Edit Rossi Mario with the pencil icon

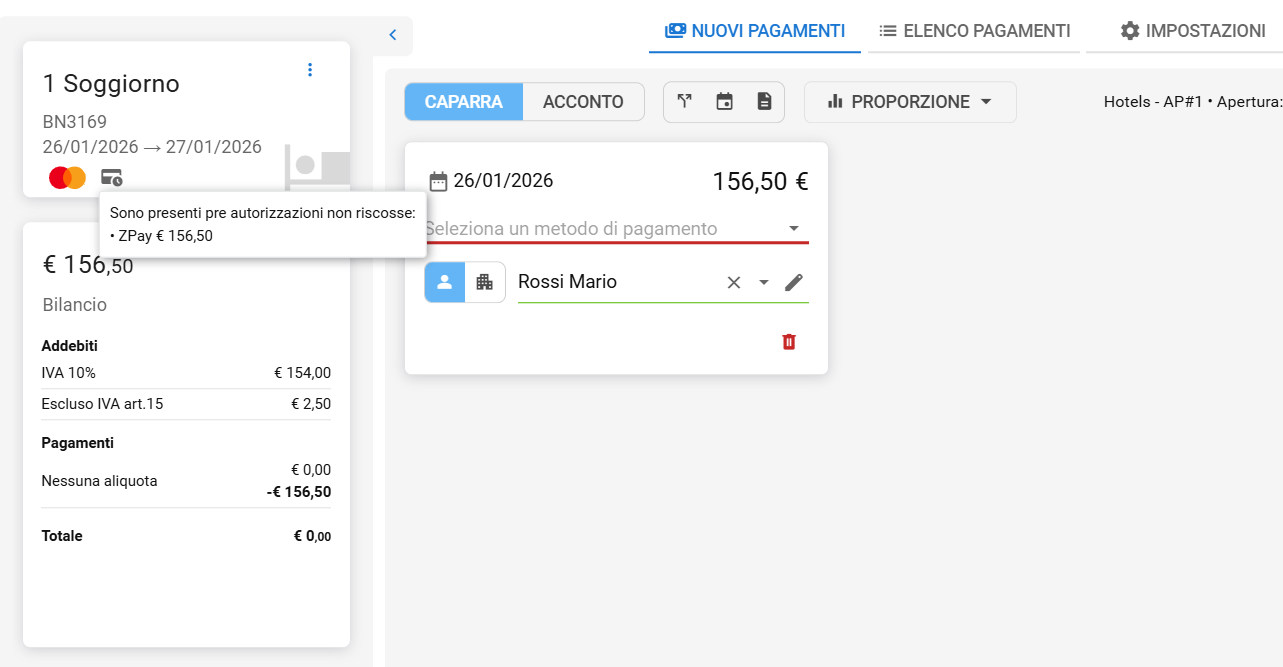[794, 282]
